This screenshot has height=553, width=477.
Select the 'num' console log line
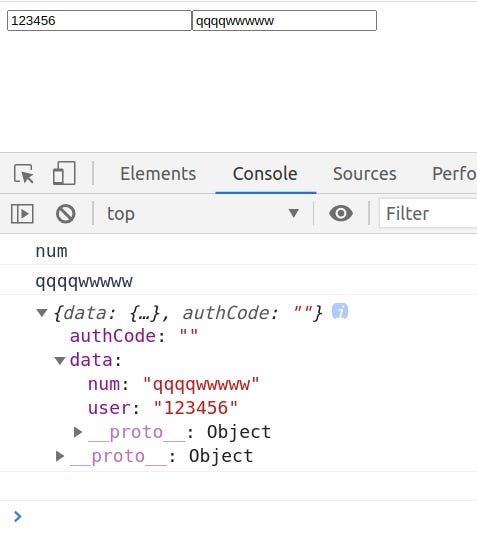pyautogui.click(x=238, y=251)
